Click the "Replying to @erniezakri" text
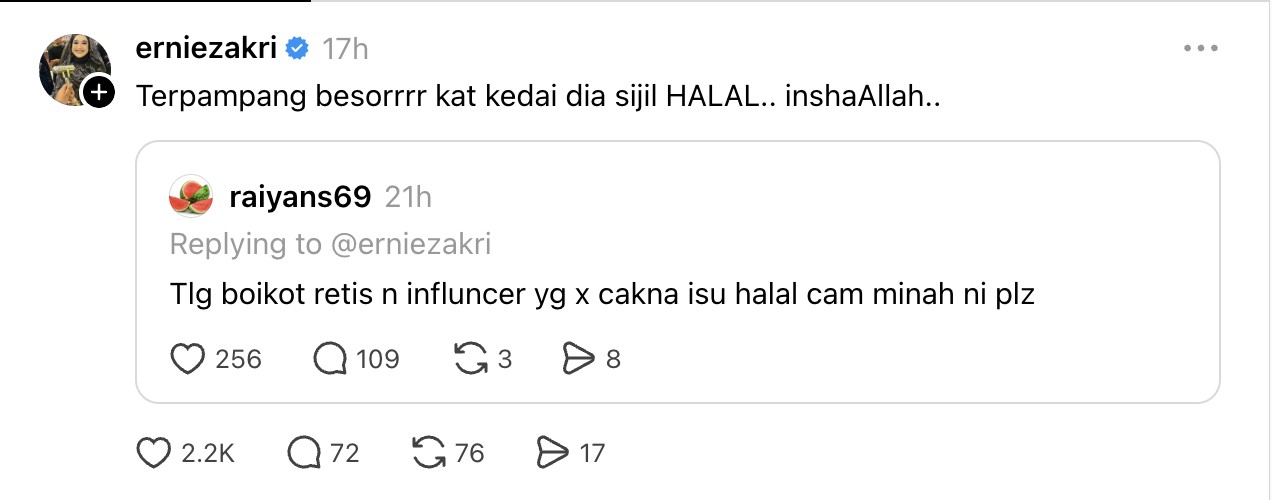Screen dimensions: 1272x500 330,244
